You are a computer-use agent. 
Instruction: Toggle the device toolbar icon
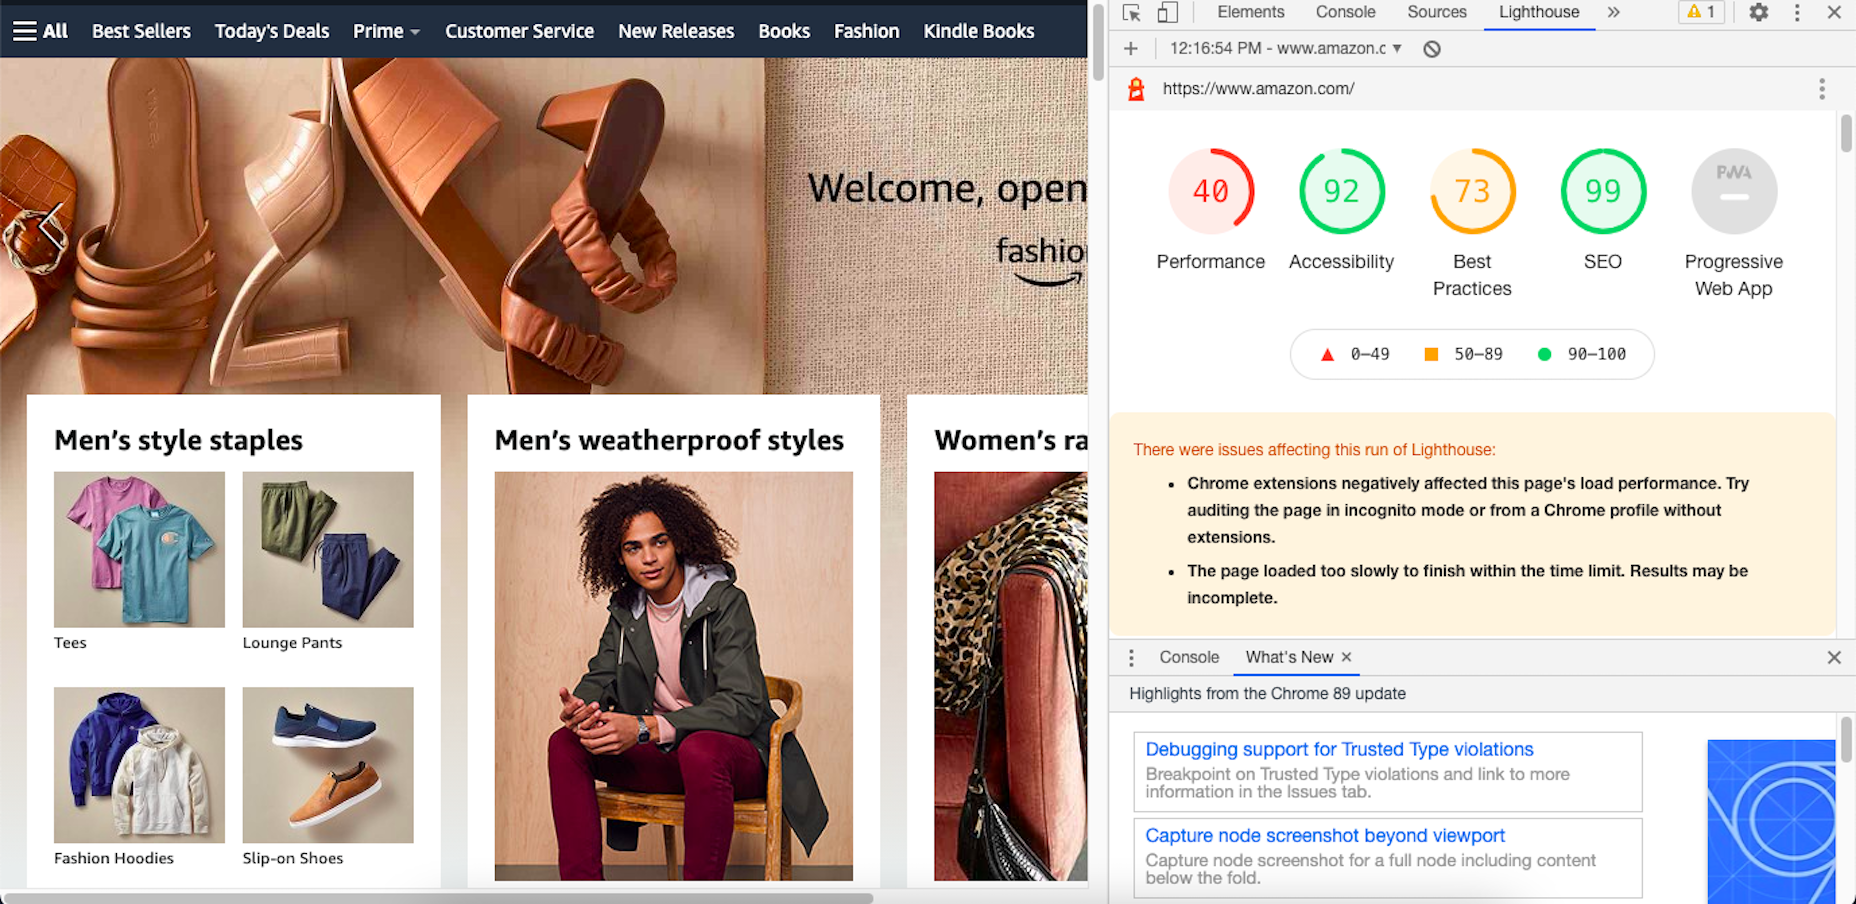click(1167, 12)
